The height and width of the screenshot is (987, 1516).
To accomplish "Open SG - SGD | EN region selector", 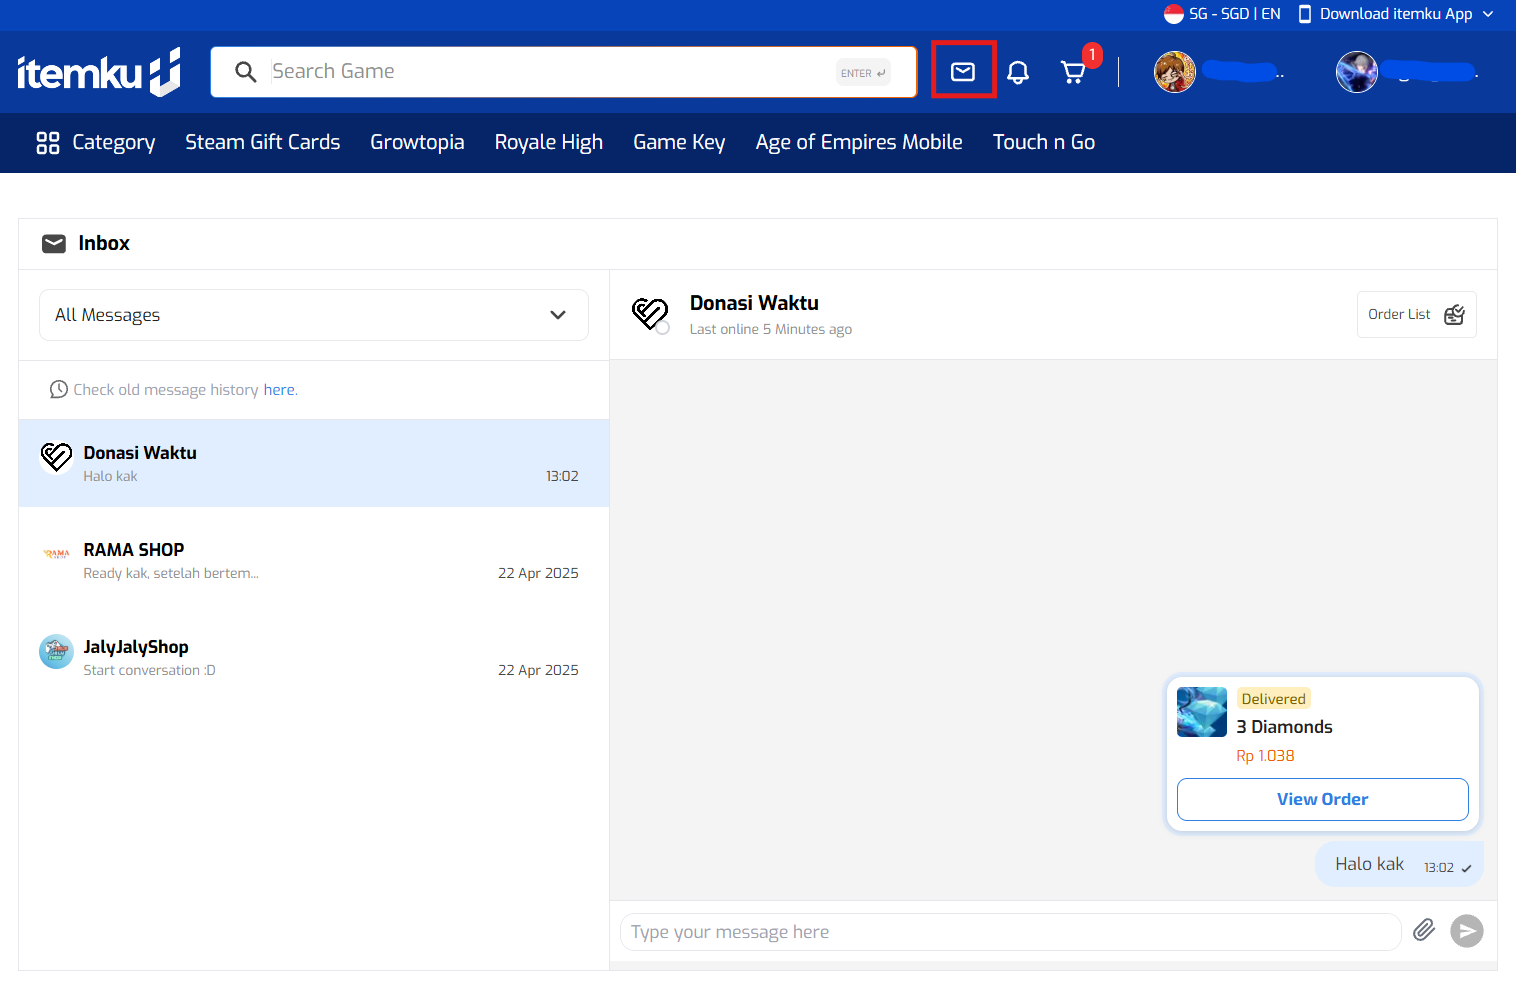I will tap(1222, 14).
